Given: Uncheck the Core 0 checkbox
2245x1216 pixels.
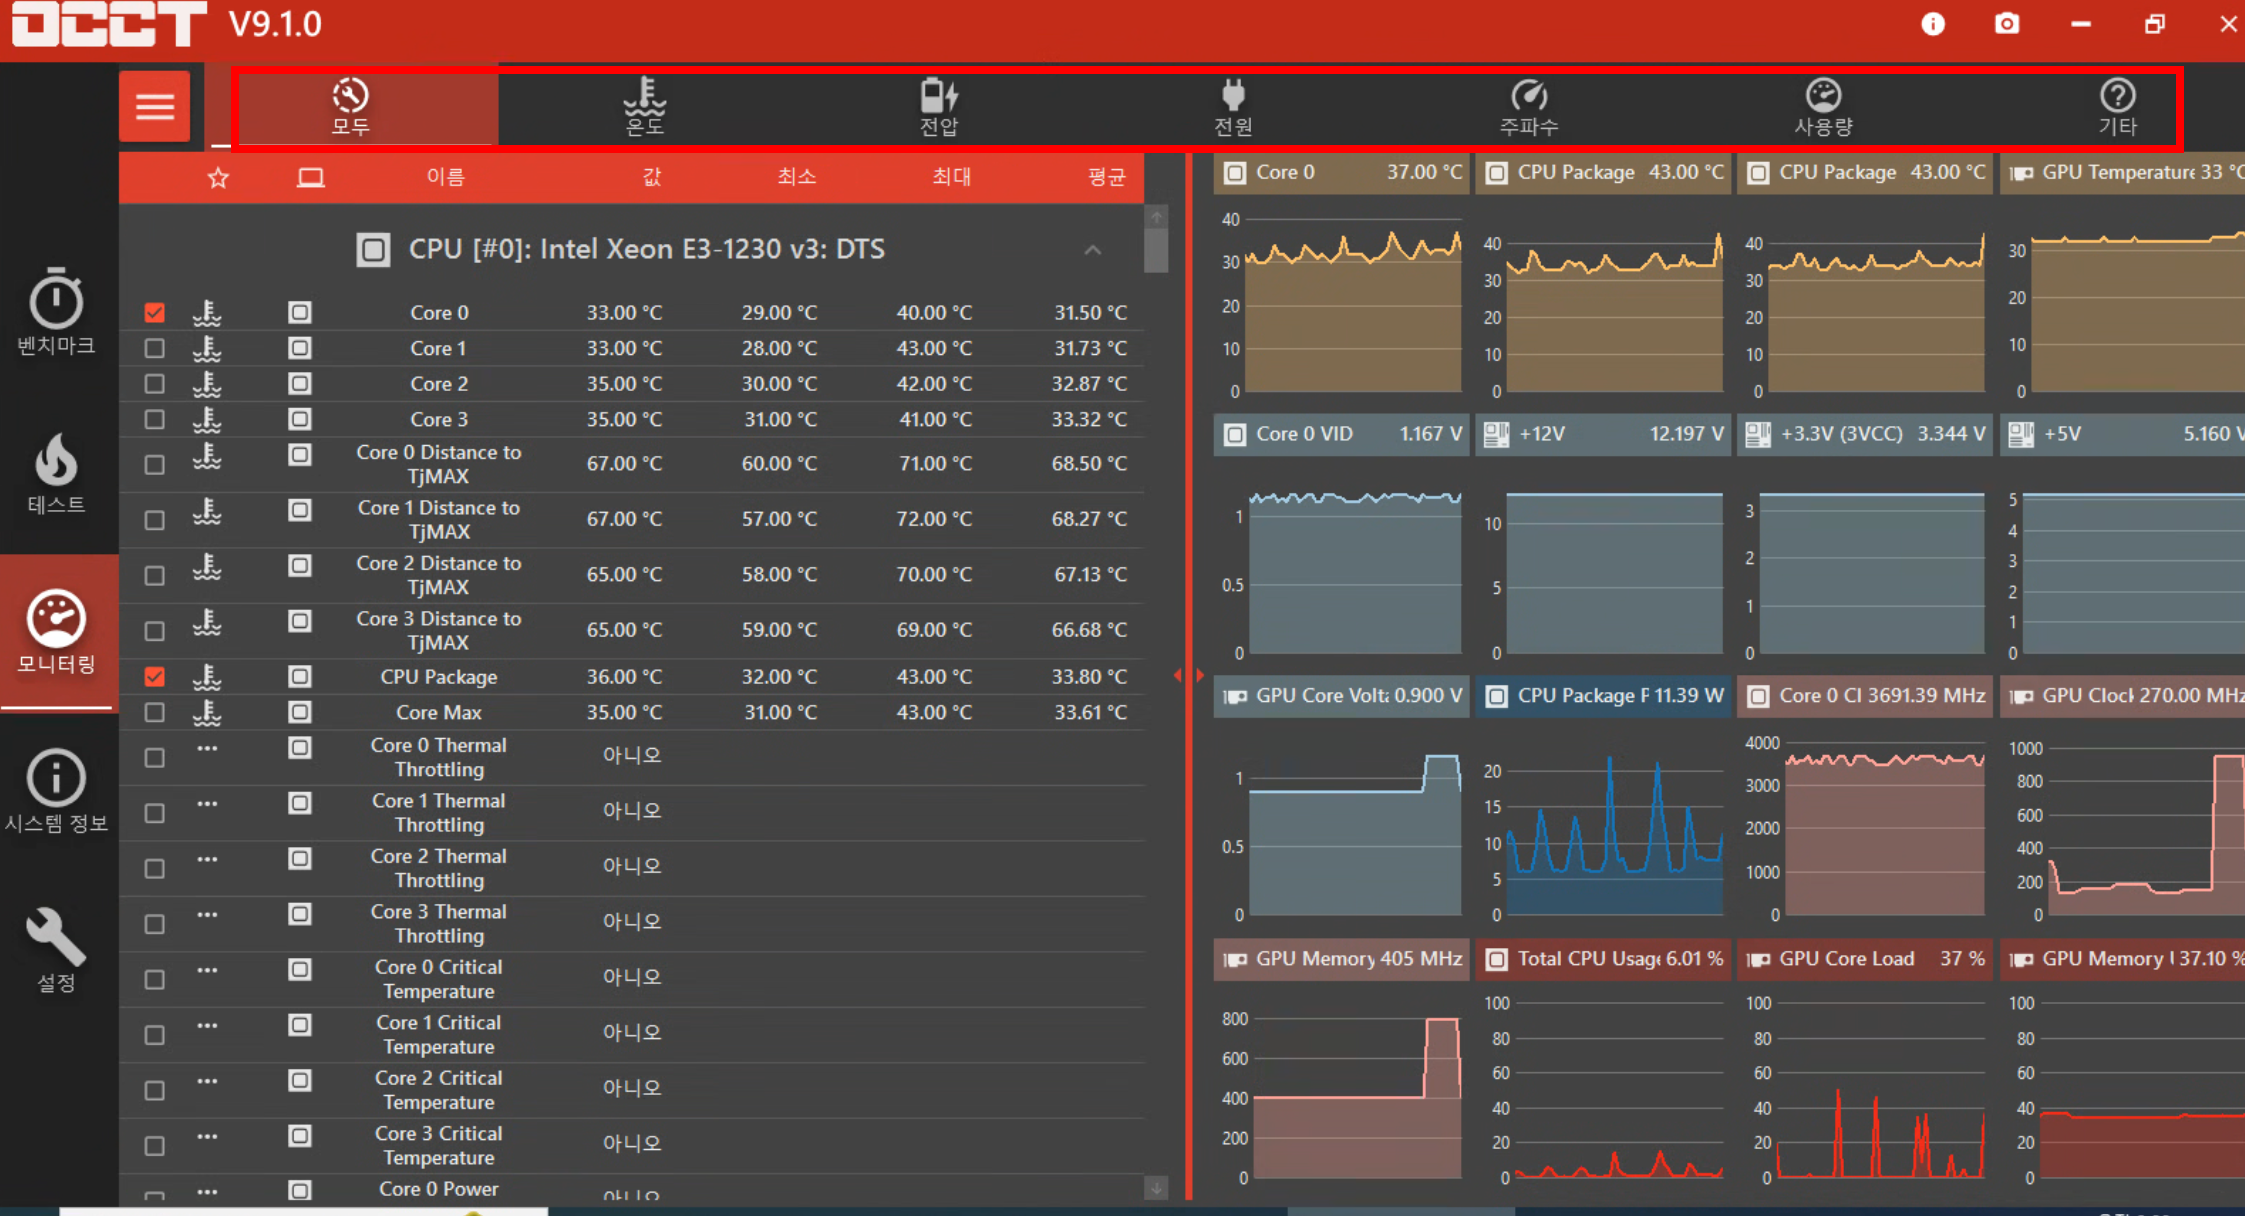Looking at the screenshot, I should pyautogui.click(x=154, y=313).
